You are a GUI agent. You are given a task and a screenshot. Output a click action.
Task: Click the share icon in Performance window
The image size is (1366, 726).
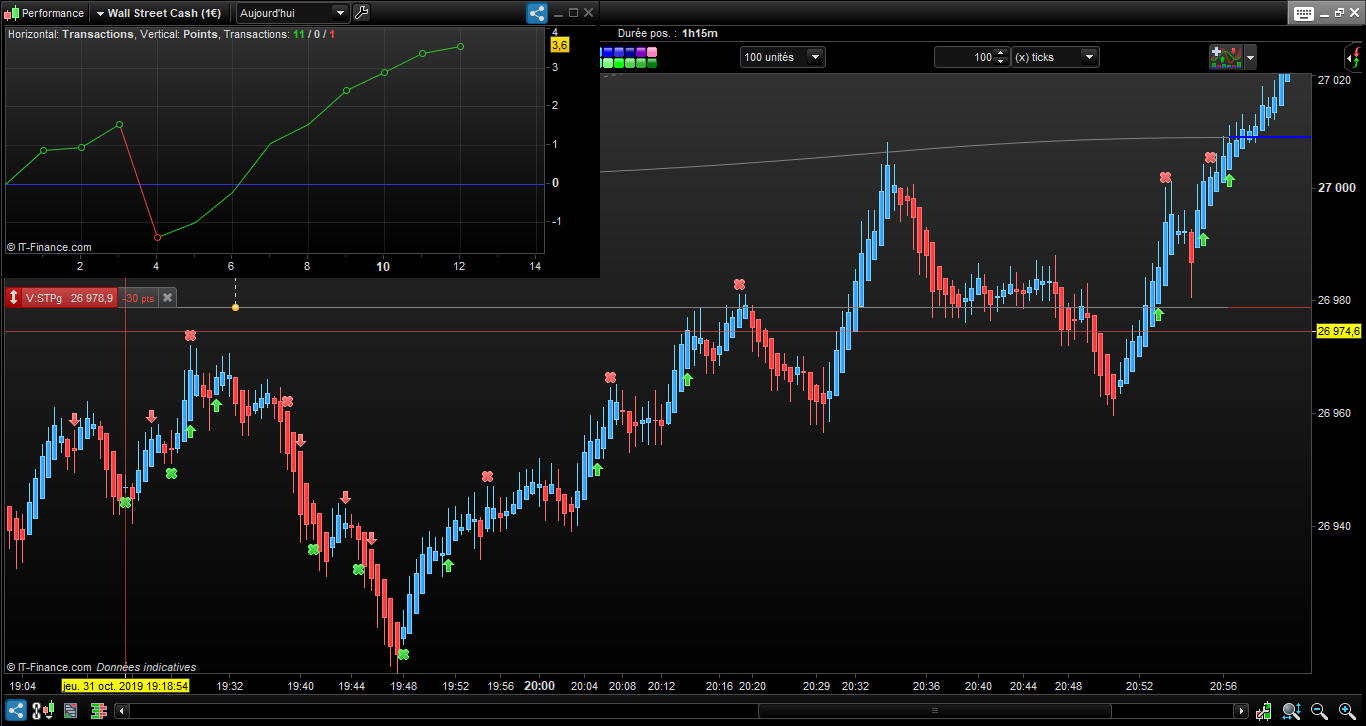click(x=537, y=13)
